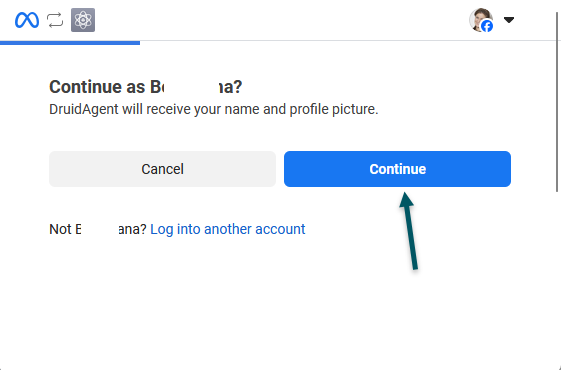Image resolution: width=561 pixels, height=370 pixels.
Task: Click the blank white area below the link
Action: 250,304
